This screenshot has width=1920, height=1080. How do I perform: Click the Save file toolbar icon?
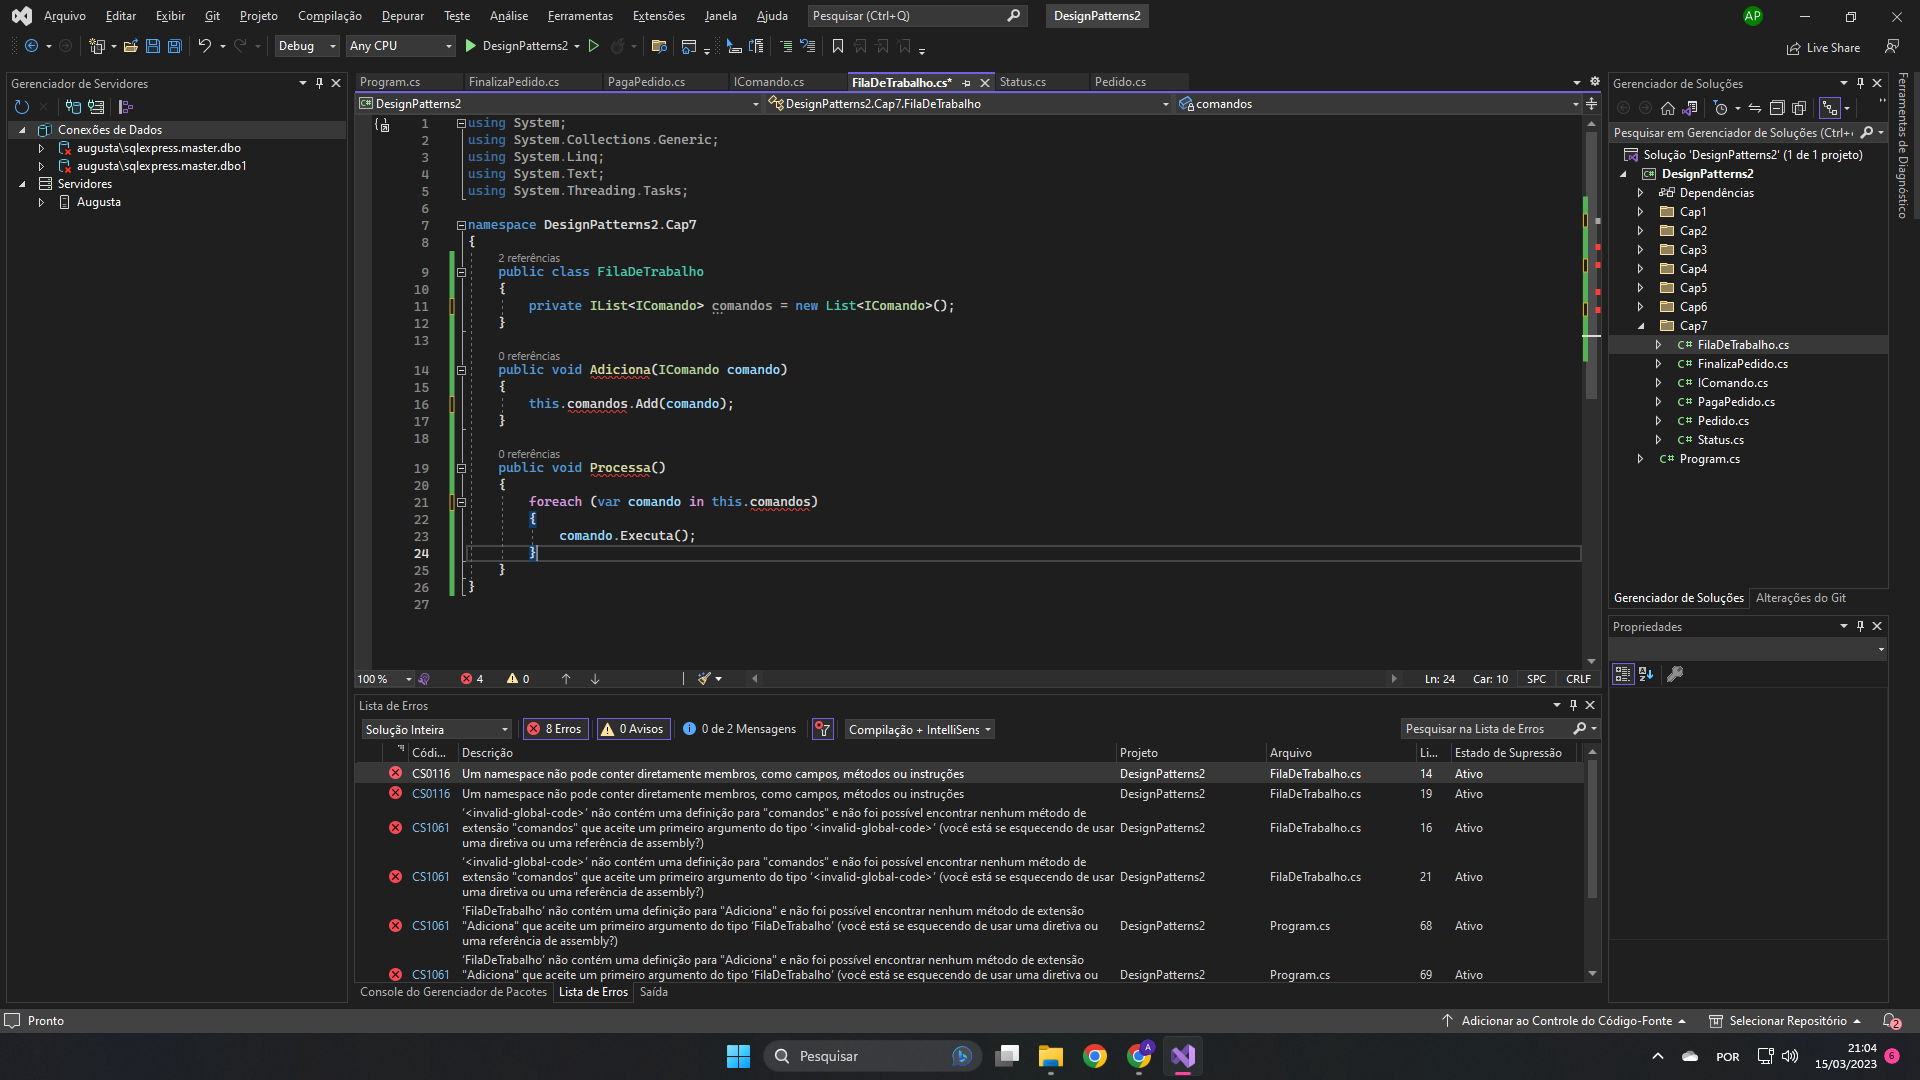point(153,46)
